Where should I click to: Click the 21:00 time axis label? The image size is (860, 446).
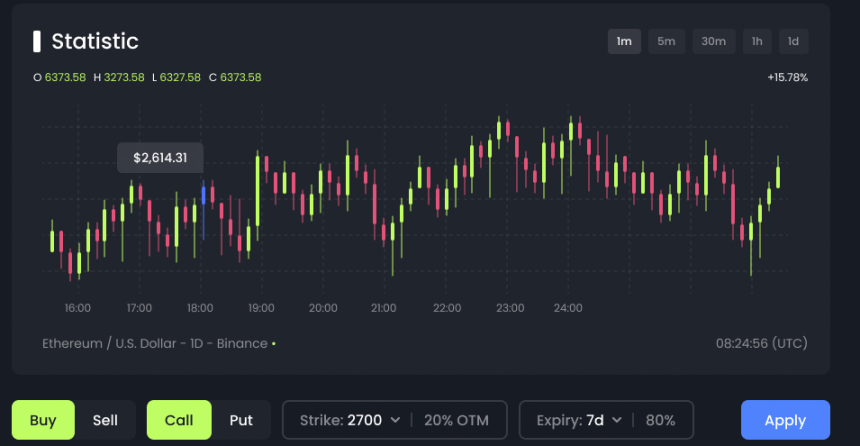(x=384, y=308)
